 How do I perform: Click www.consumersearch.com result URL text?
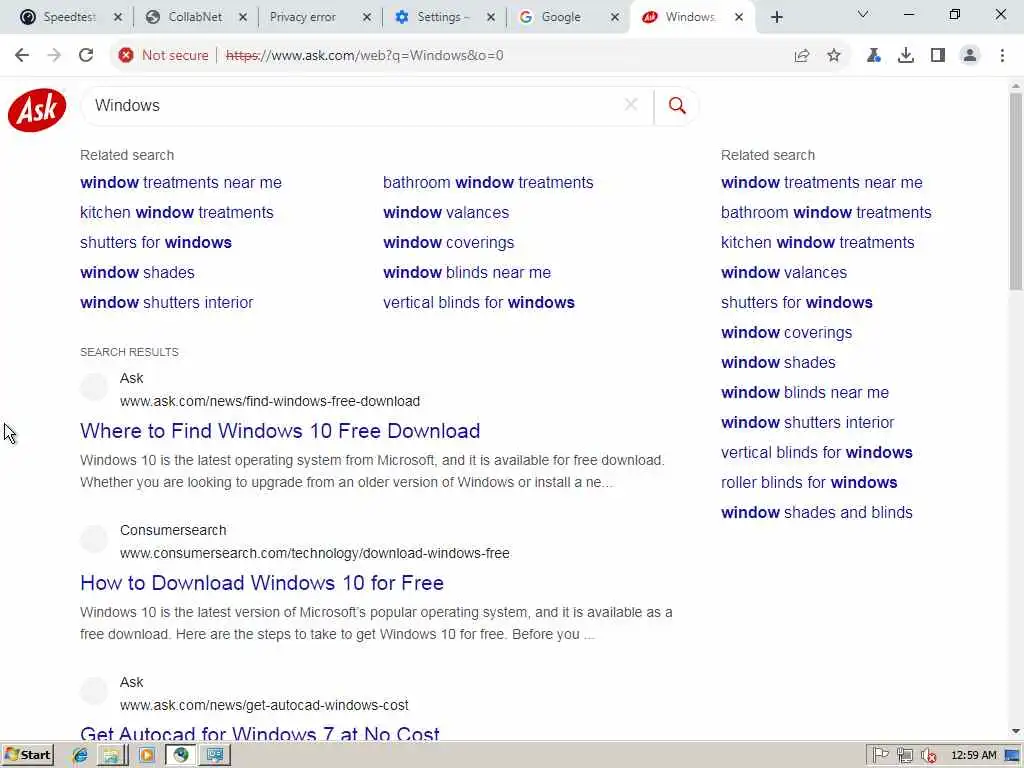click(315, 554)
